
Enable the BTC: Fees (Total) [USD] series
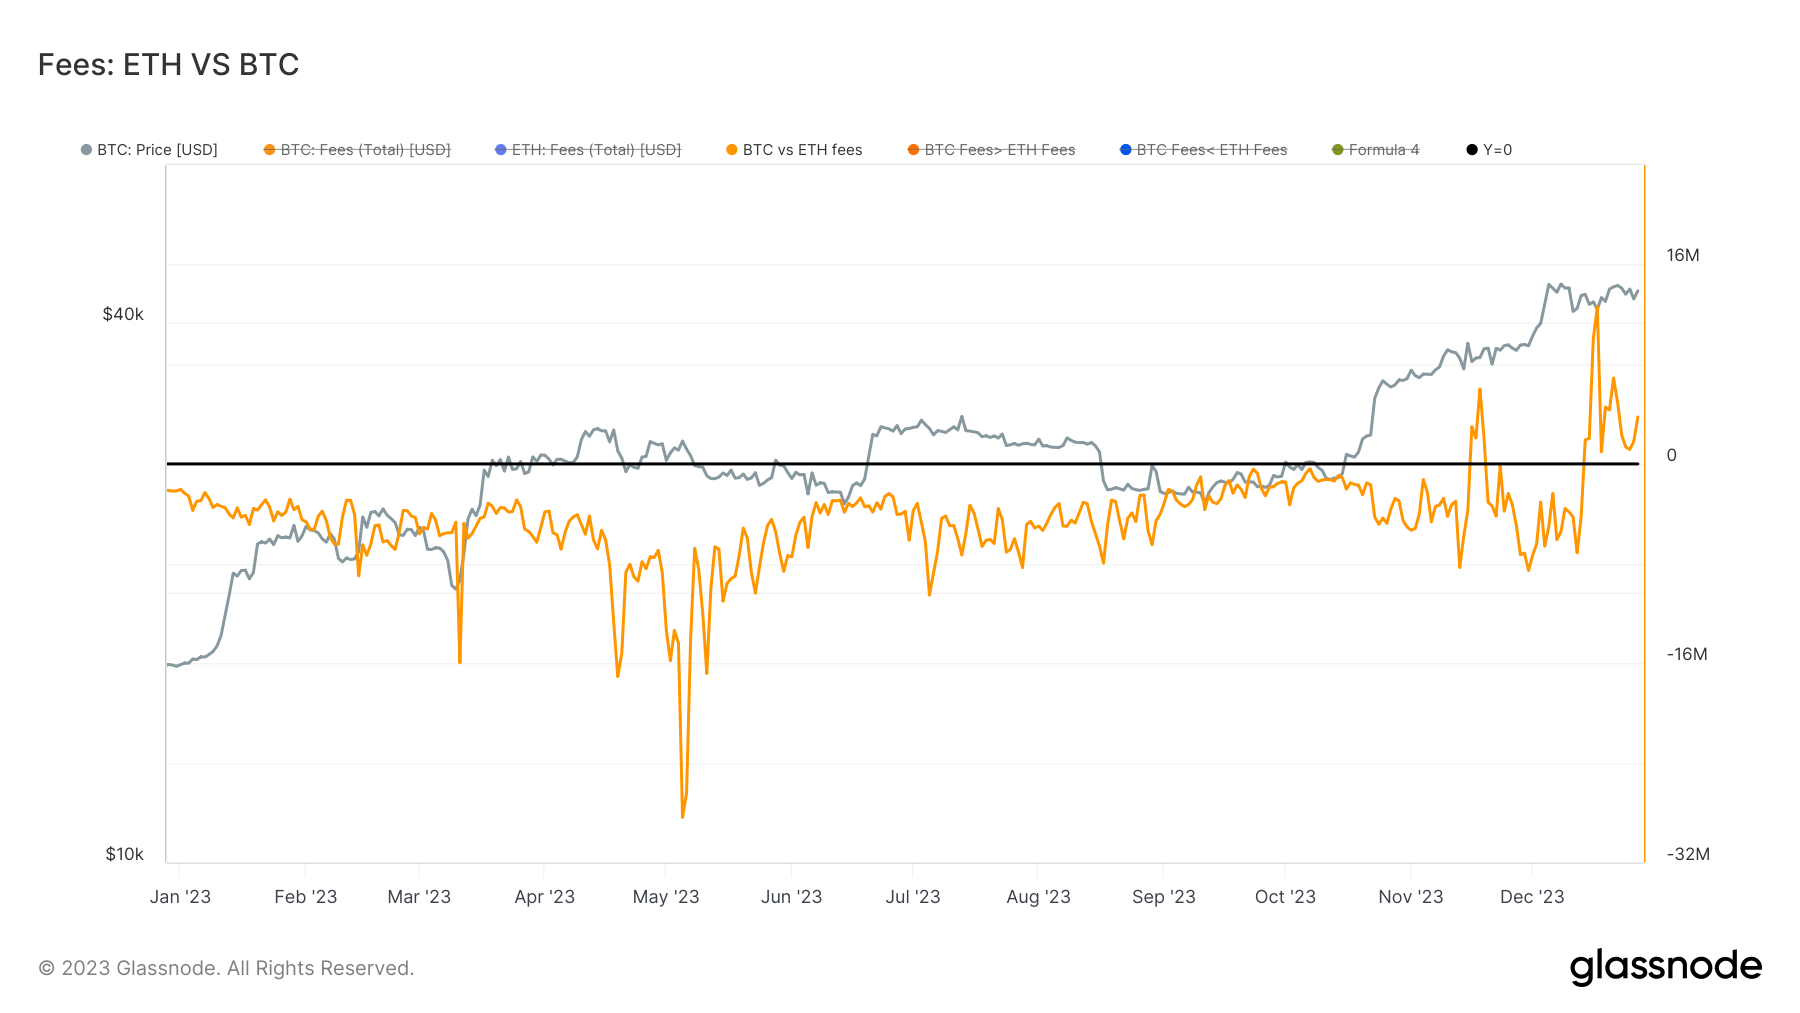tap(366, 149)
